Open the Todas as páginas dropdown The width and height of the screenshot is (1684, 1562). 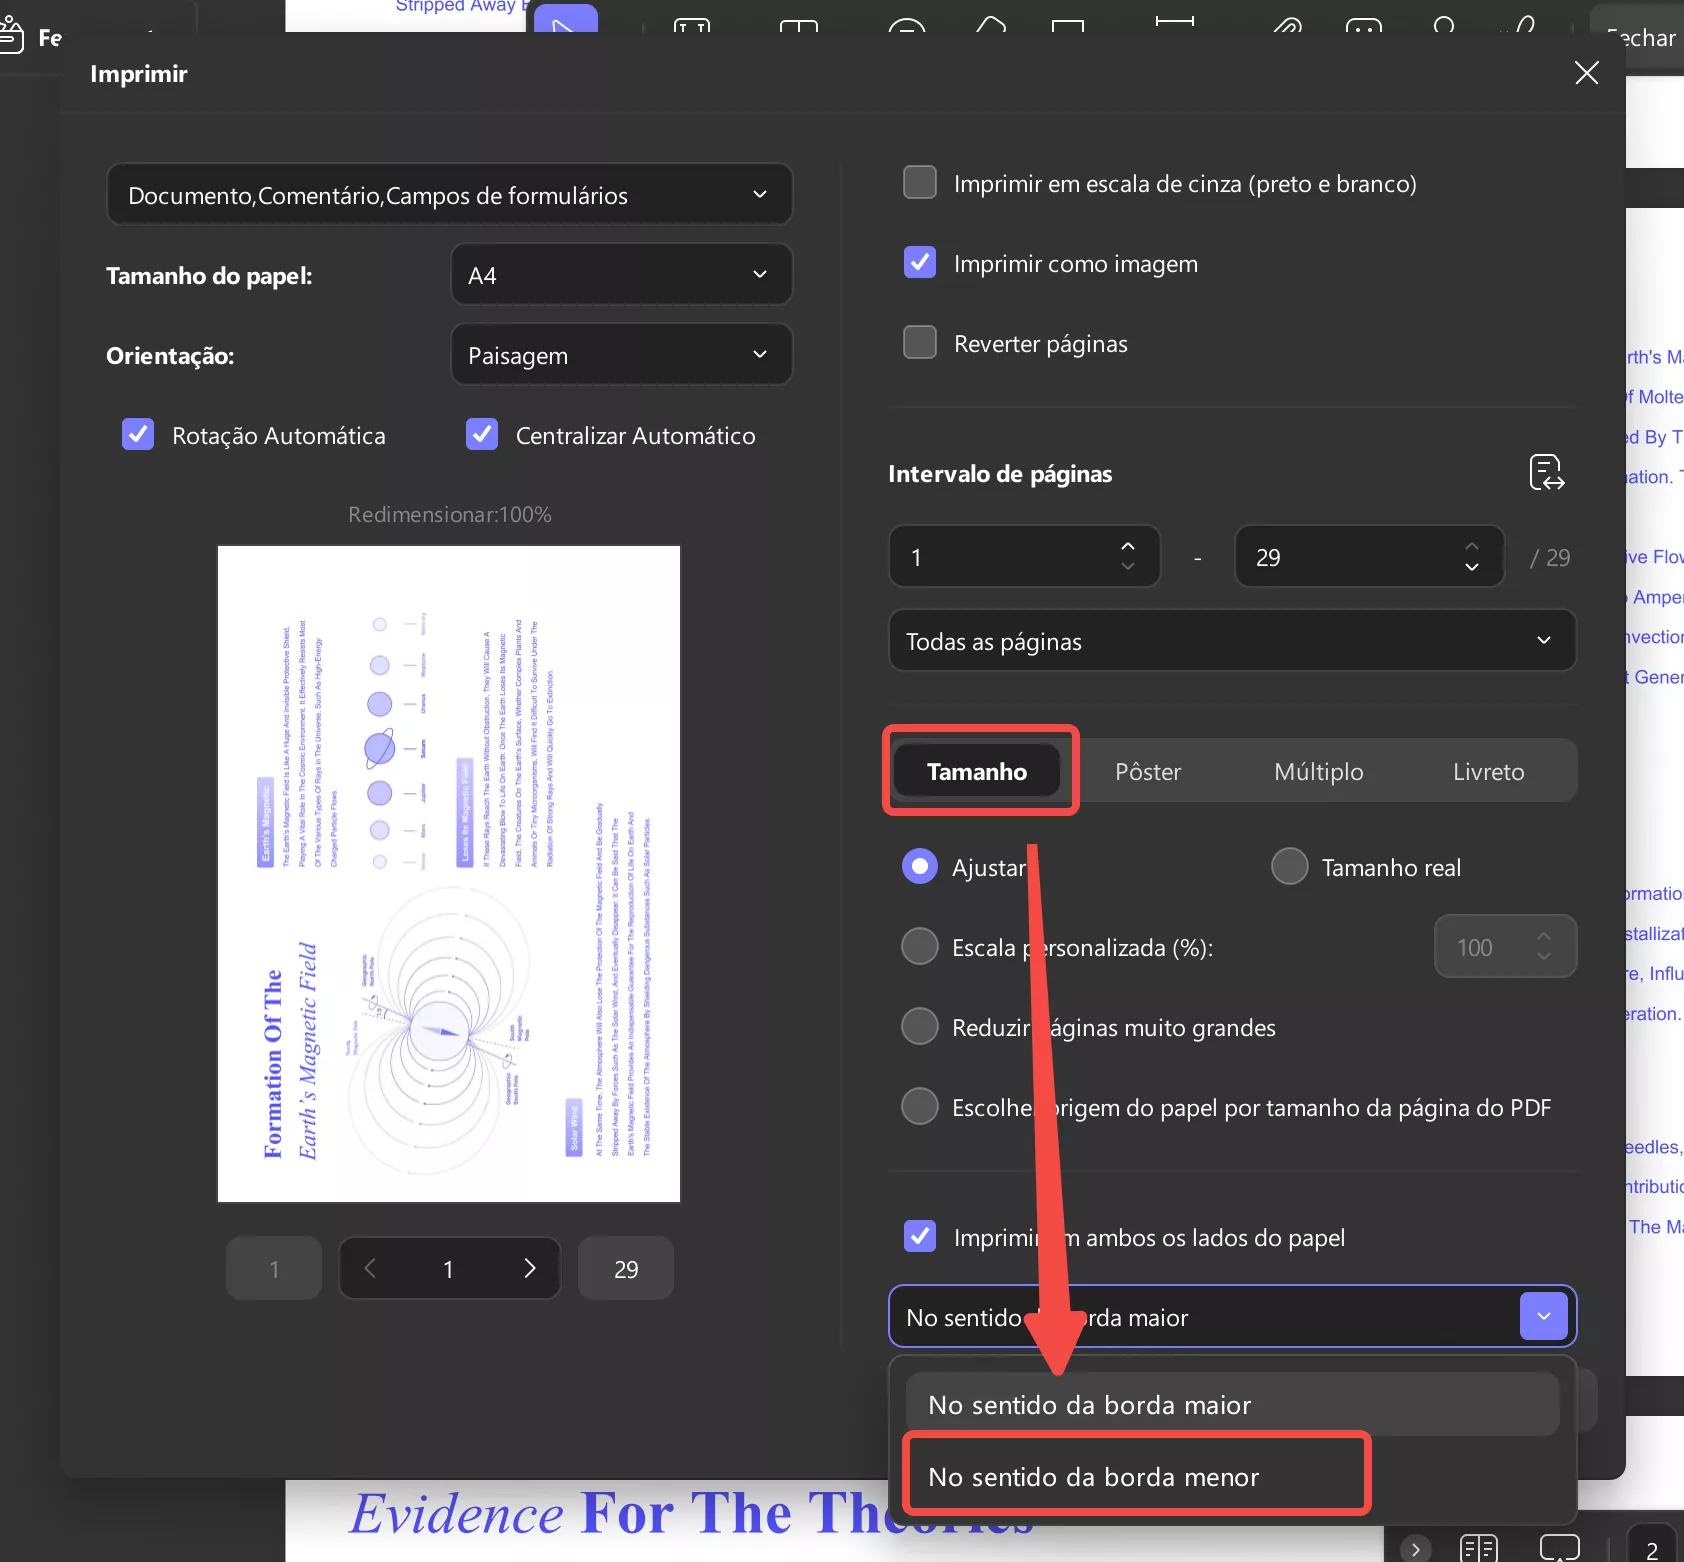point(1232,641)
